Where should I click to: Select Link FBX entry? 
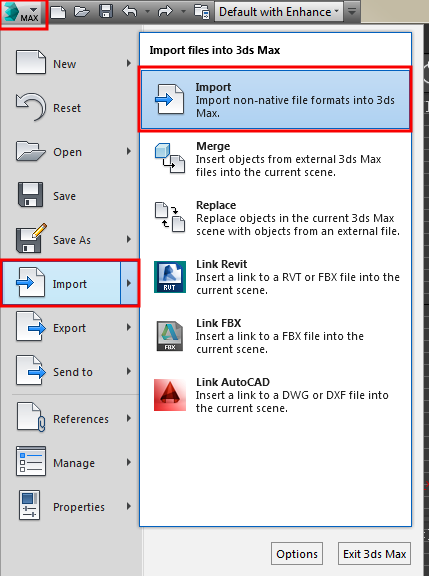pyautogui.click(x=275, y=336)
